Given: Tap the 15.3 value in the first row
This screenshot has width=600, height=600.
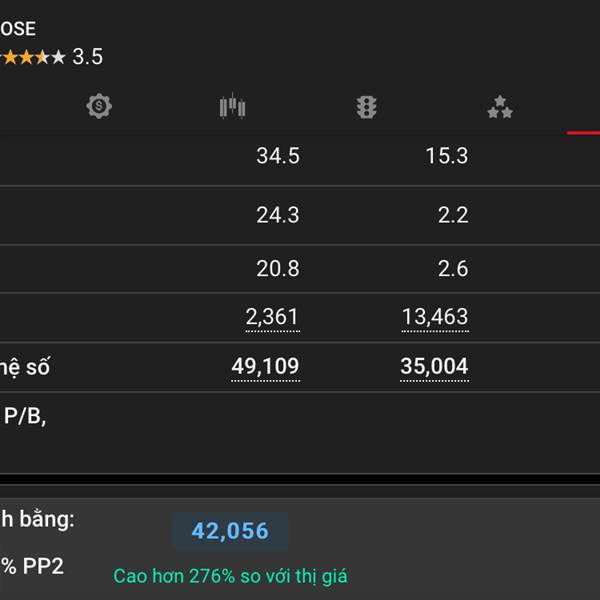Looking at the screenshot, I should pos(447,156).
